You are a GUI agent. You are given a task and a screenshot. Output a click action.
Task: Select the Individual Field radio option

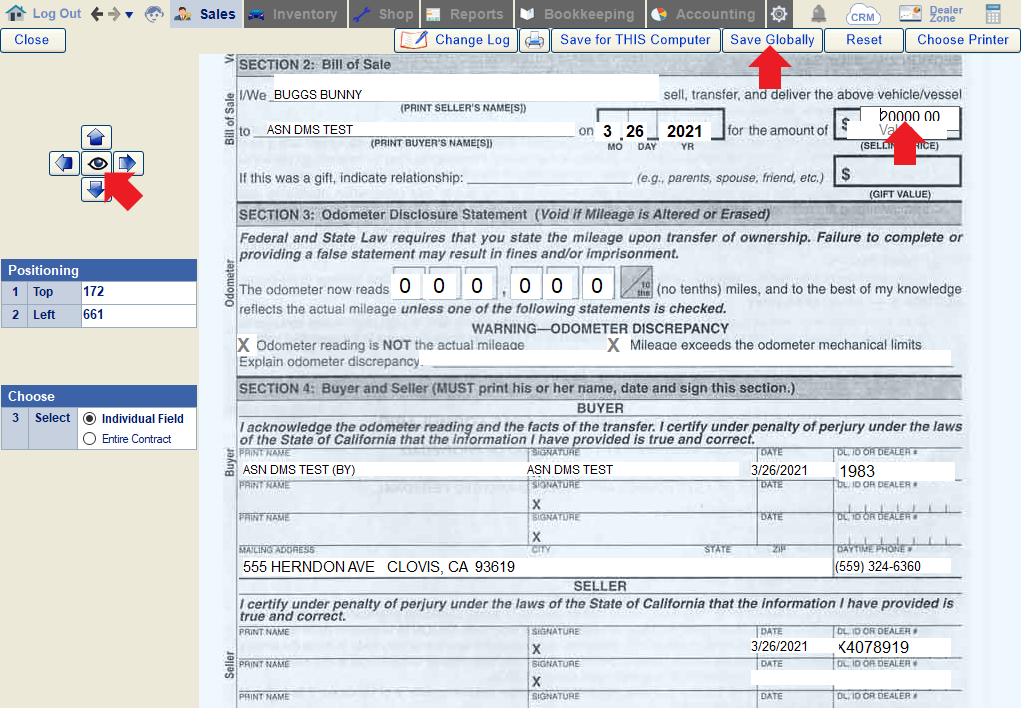[90, 419]
